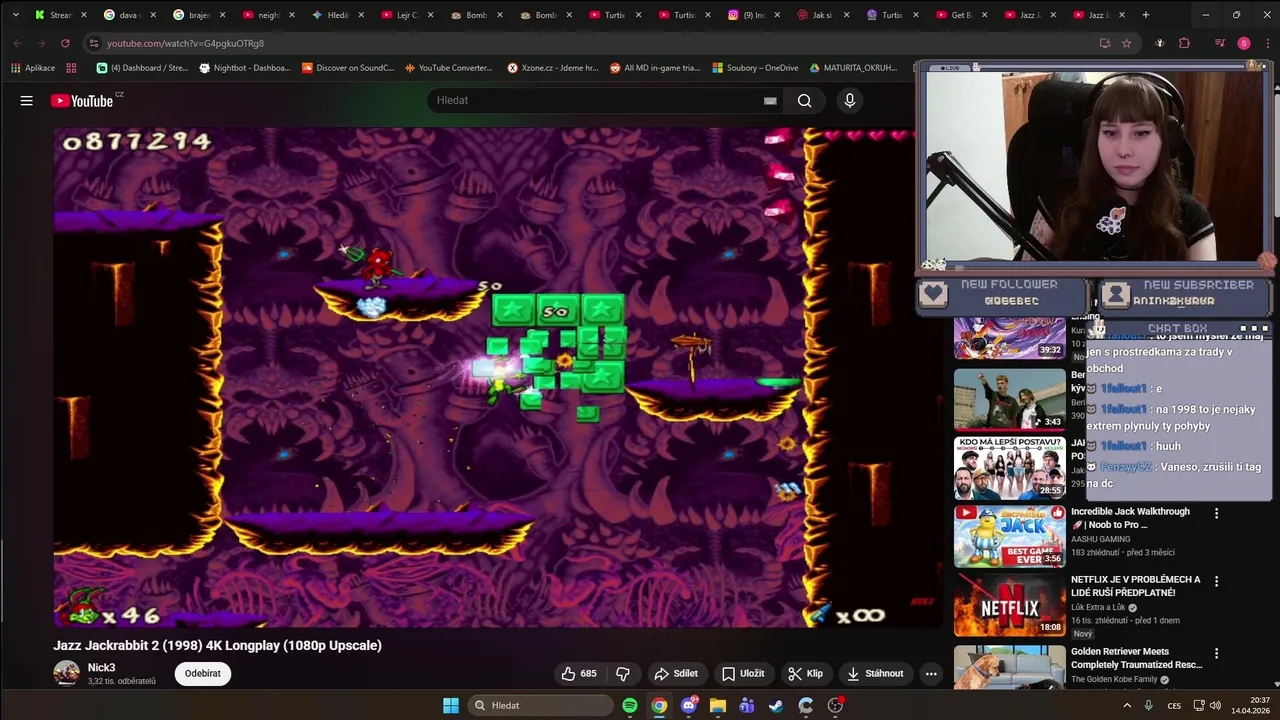
Task: Open Xzone.cz bookmark
Action: (553, 68)
